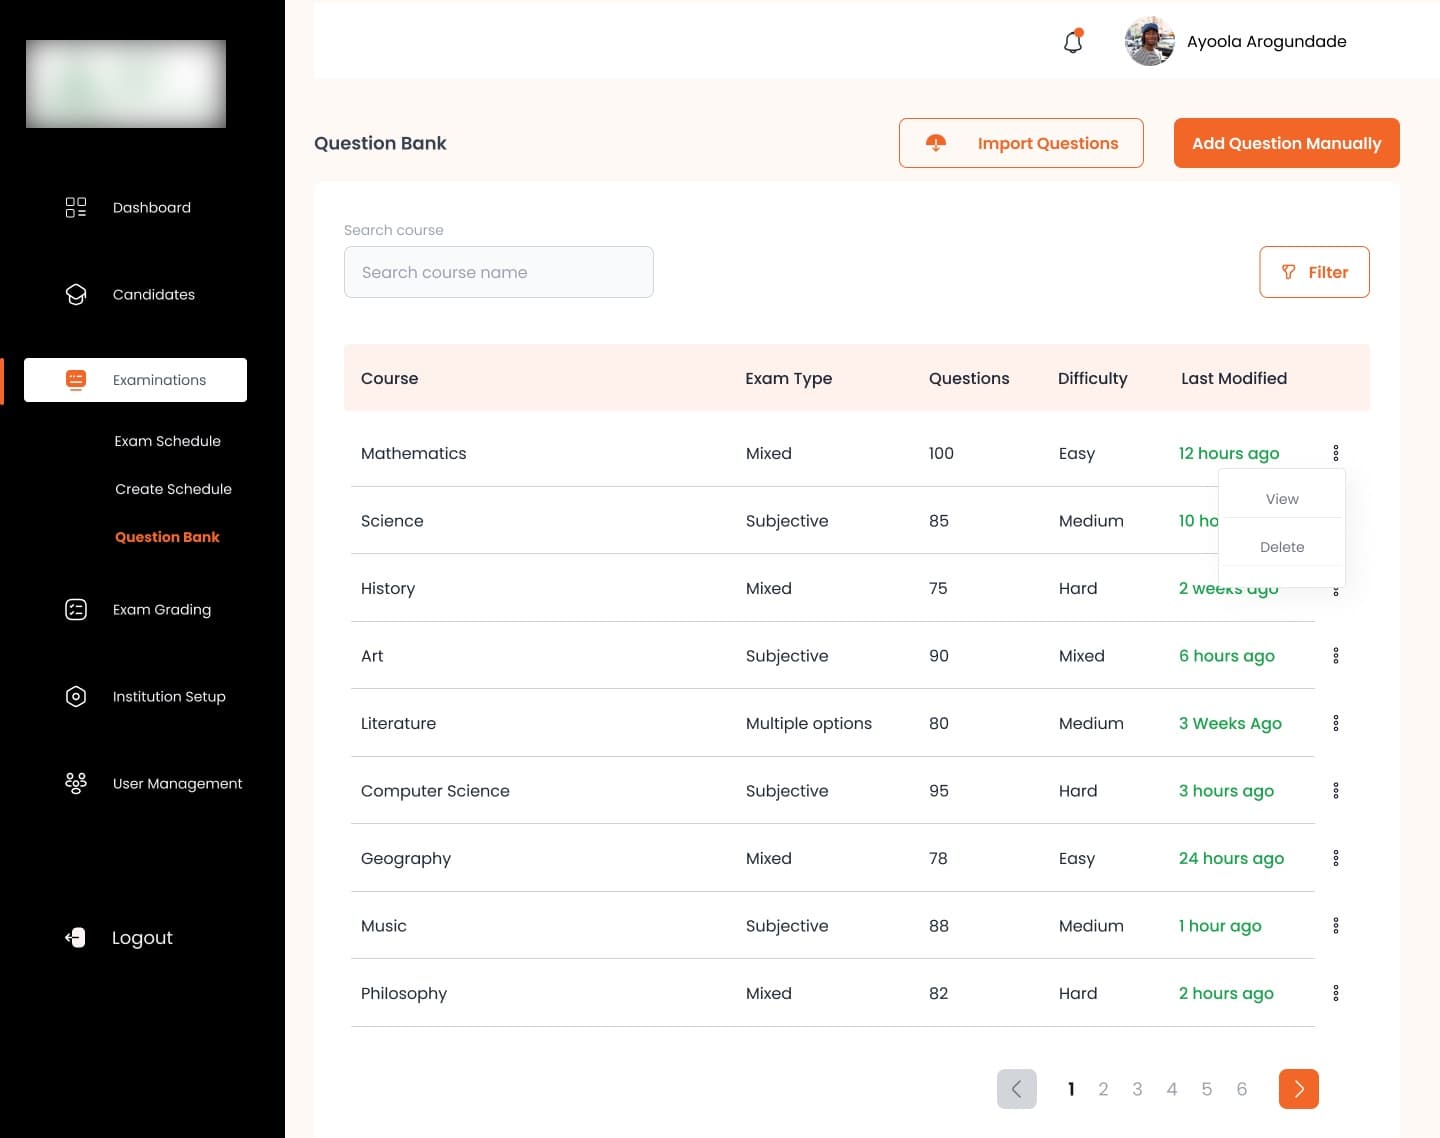Click the Exam Grading checklist icon

[76, 609]
